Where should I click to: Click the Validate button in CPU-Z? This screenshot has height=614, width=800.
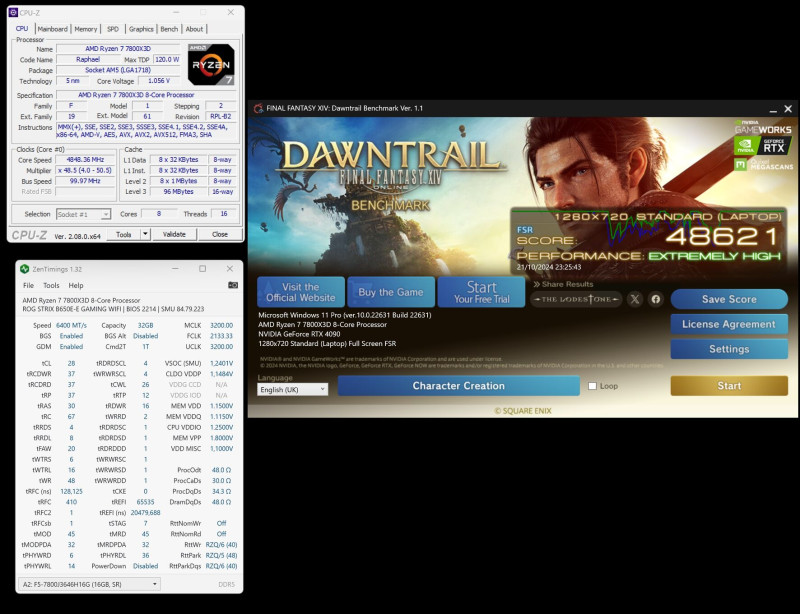click(174, 234)
